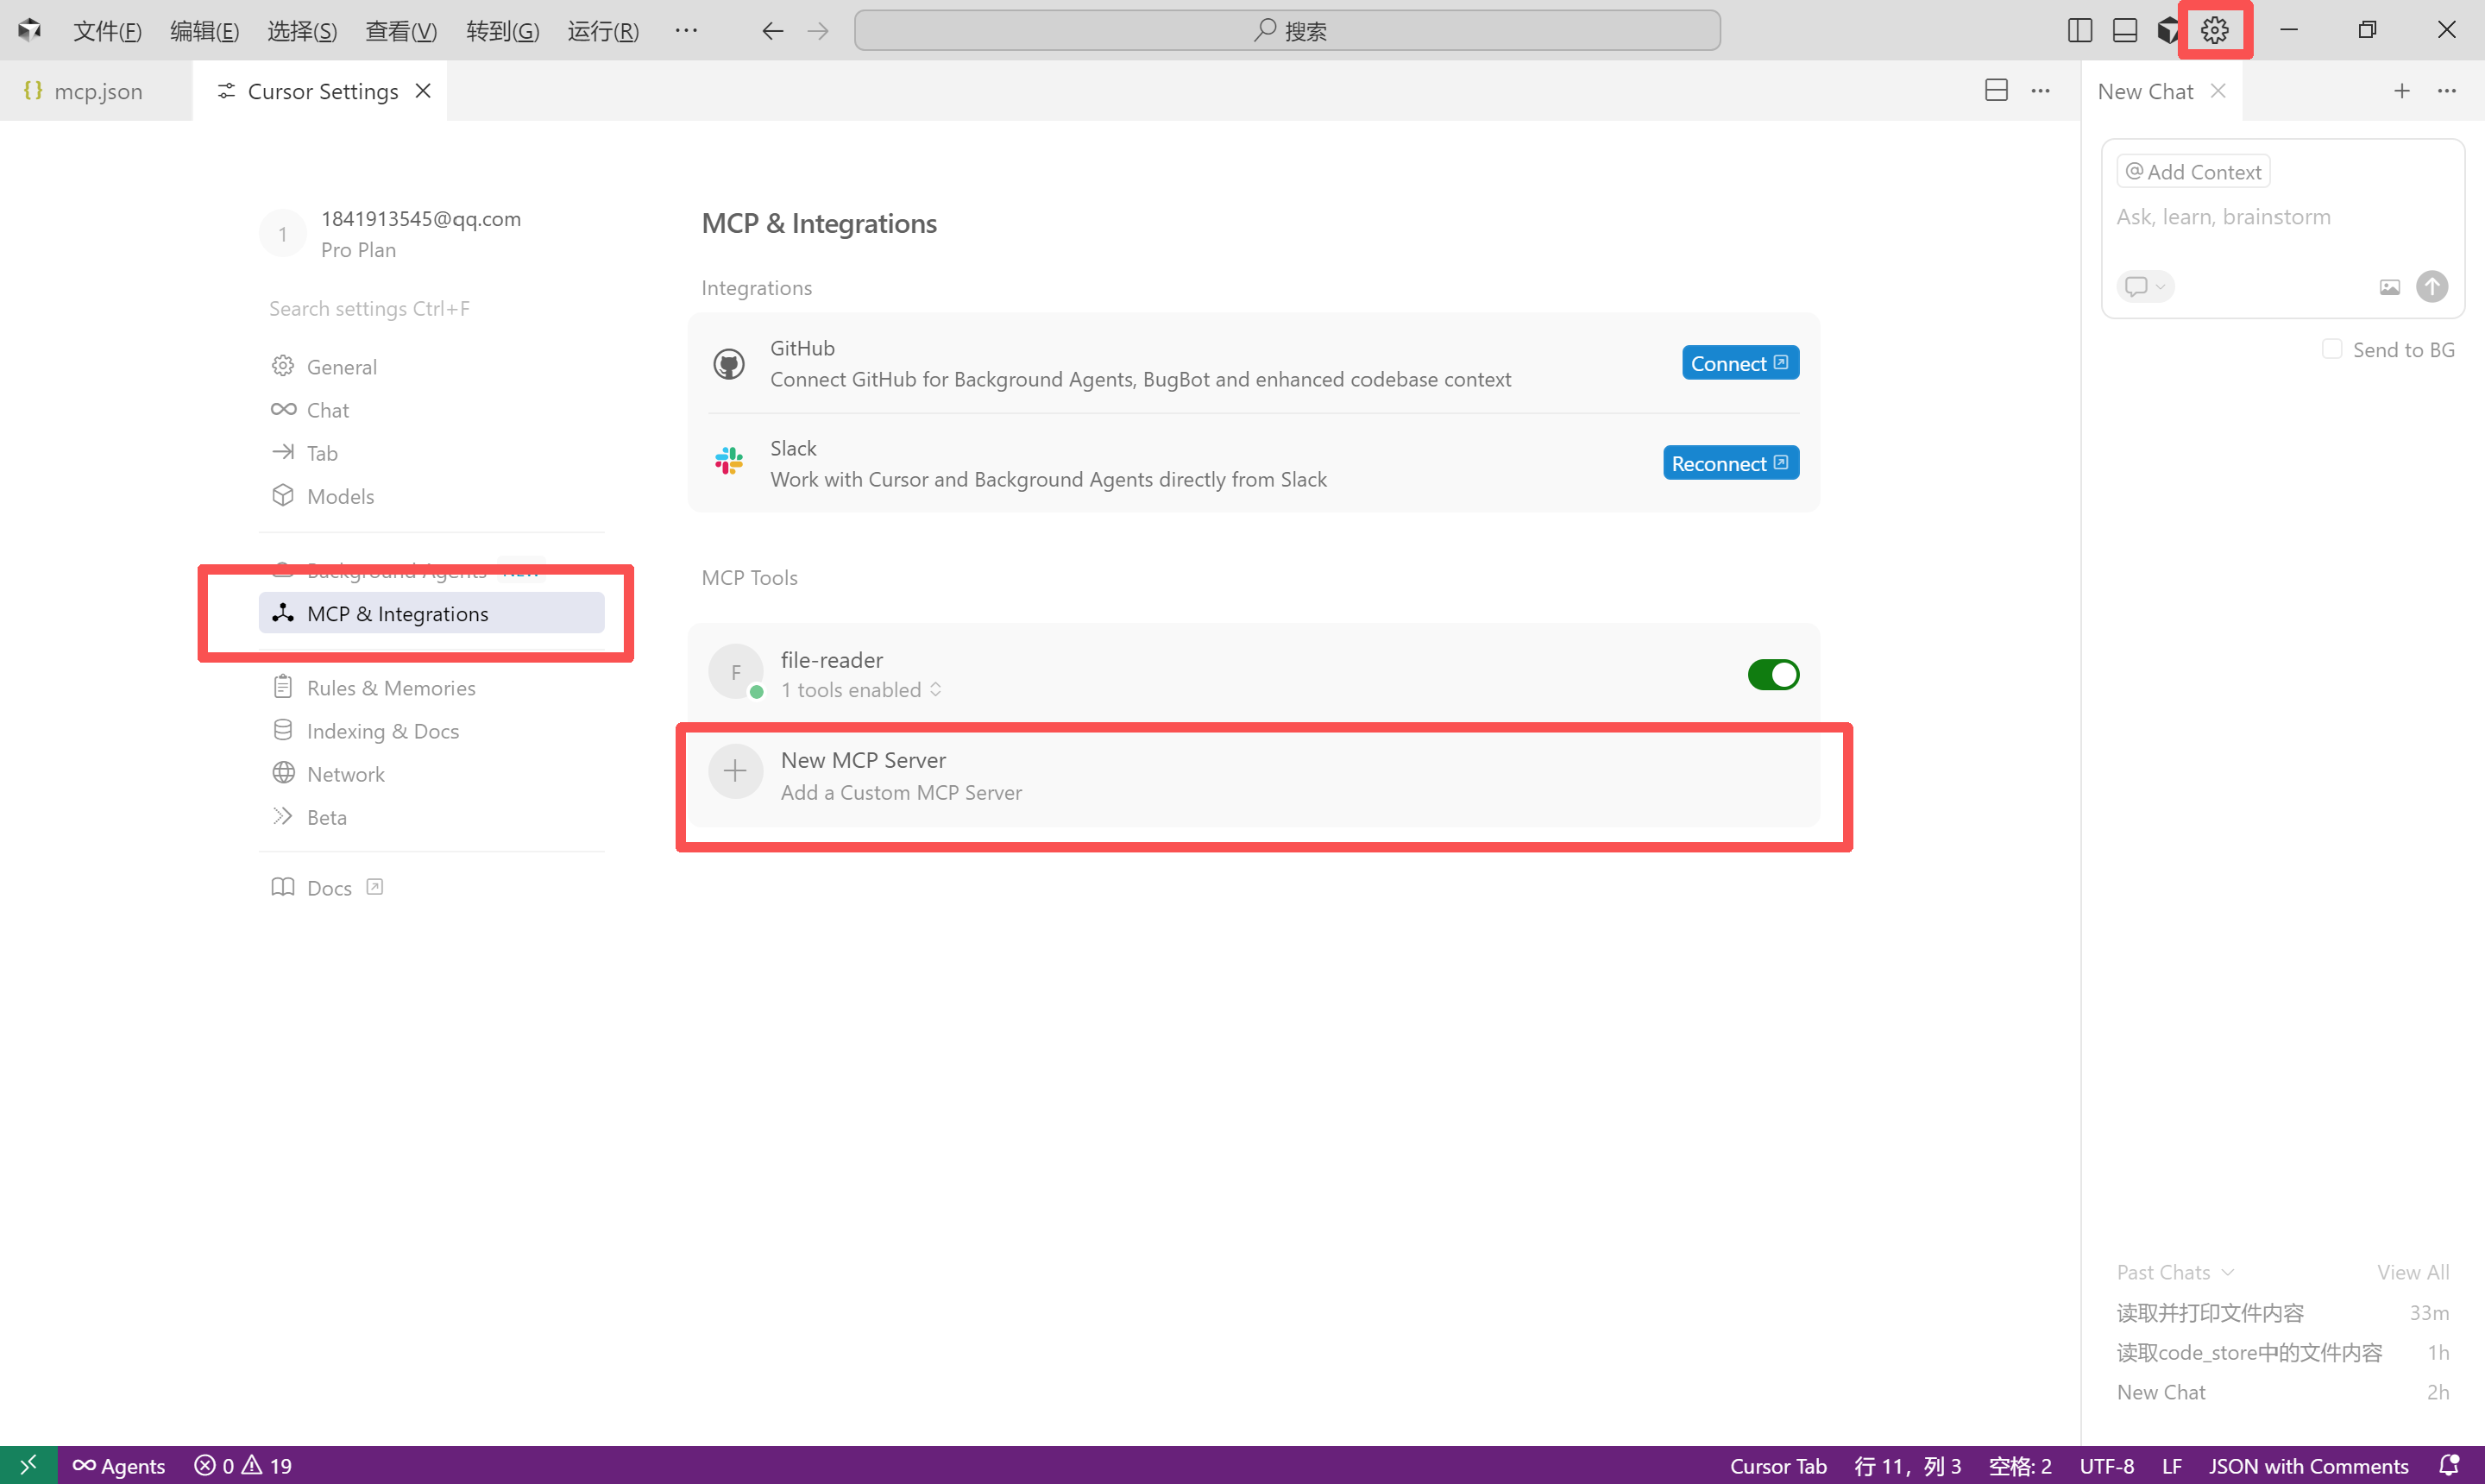Split the editor layout icon
Viewport: 2485px width, 1484px height.
[1996, 90]
